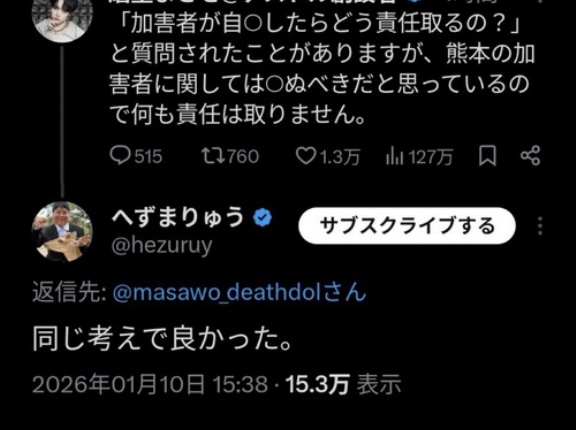576x430 pixels.
Task: Select the reply text 同じ考えで良かった。
Action: [x=162, y=339]
